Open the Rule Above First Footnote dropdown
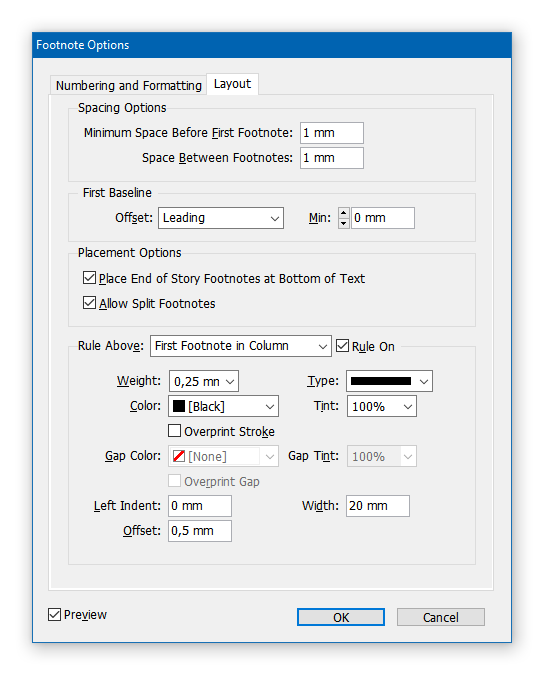Screen dimensions: 544x675 (241, 346)
